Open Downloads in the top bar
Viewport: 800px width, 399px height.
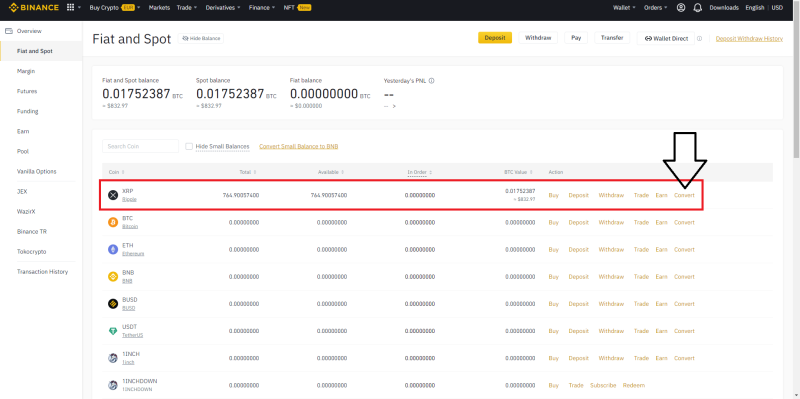[x=724, y=8]
